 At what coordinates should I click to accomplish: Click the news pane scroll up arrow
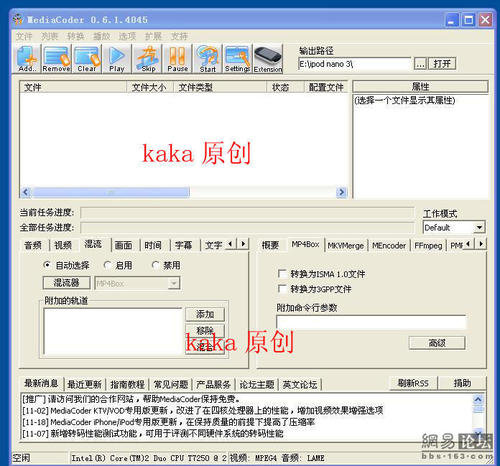pos(478,399)
